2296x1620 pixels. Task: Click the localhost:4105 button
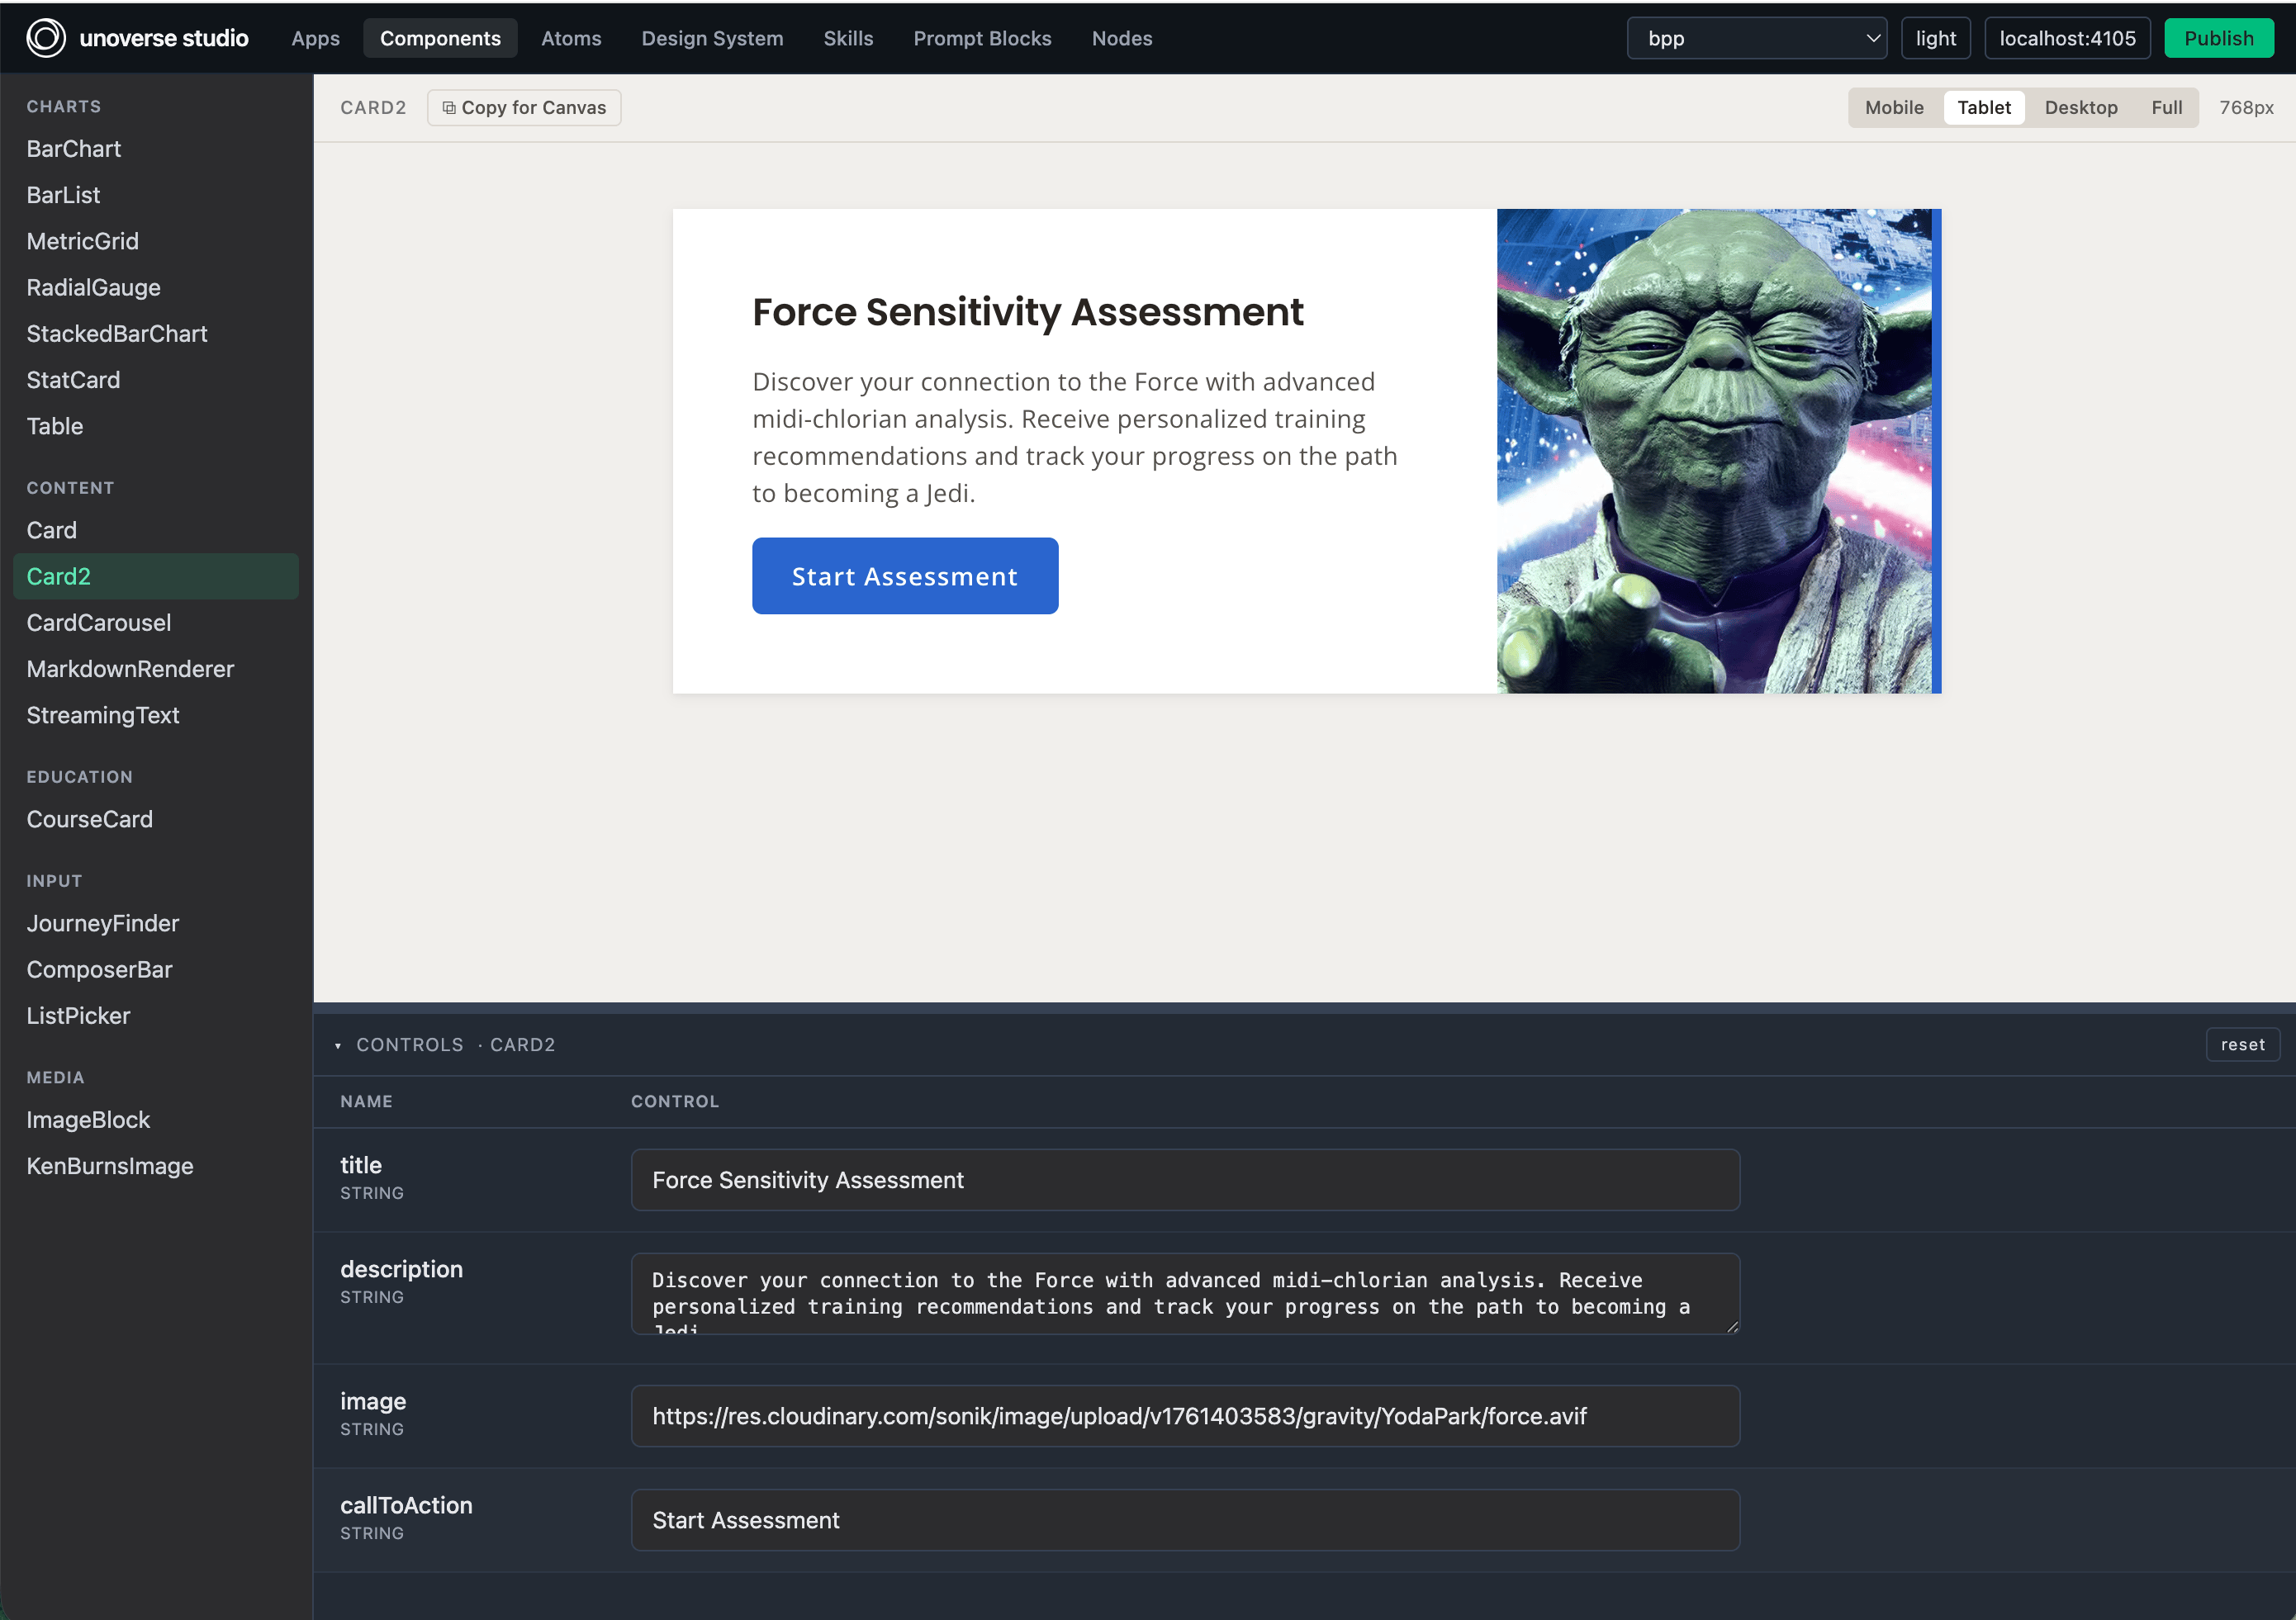2067,38
